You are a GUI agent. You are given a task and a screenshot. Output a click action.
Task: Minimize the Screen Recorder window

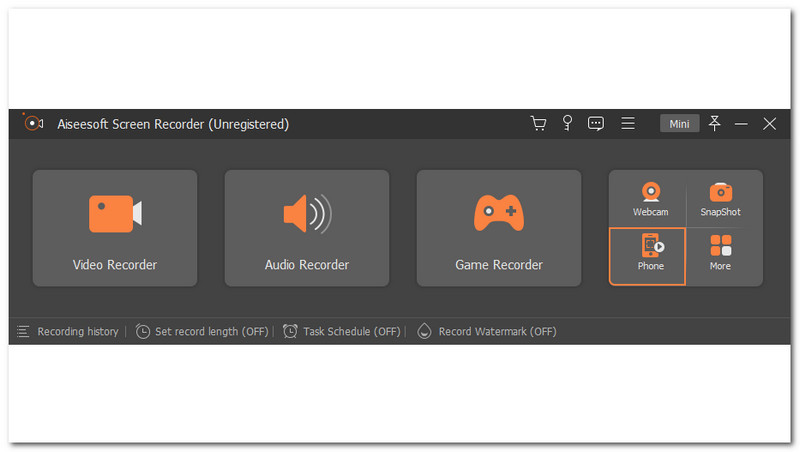click(x=741, y=124)
